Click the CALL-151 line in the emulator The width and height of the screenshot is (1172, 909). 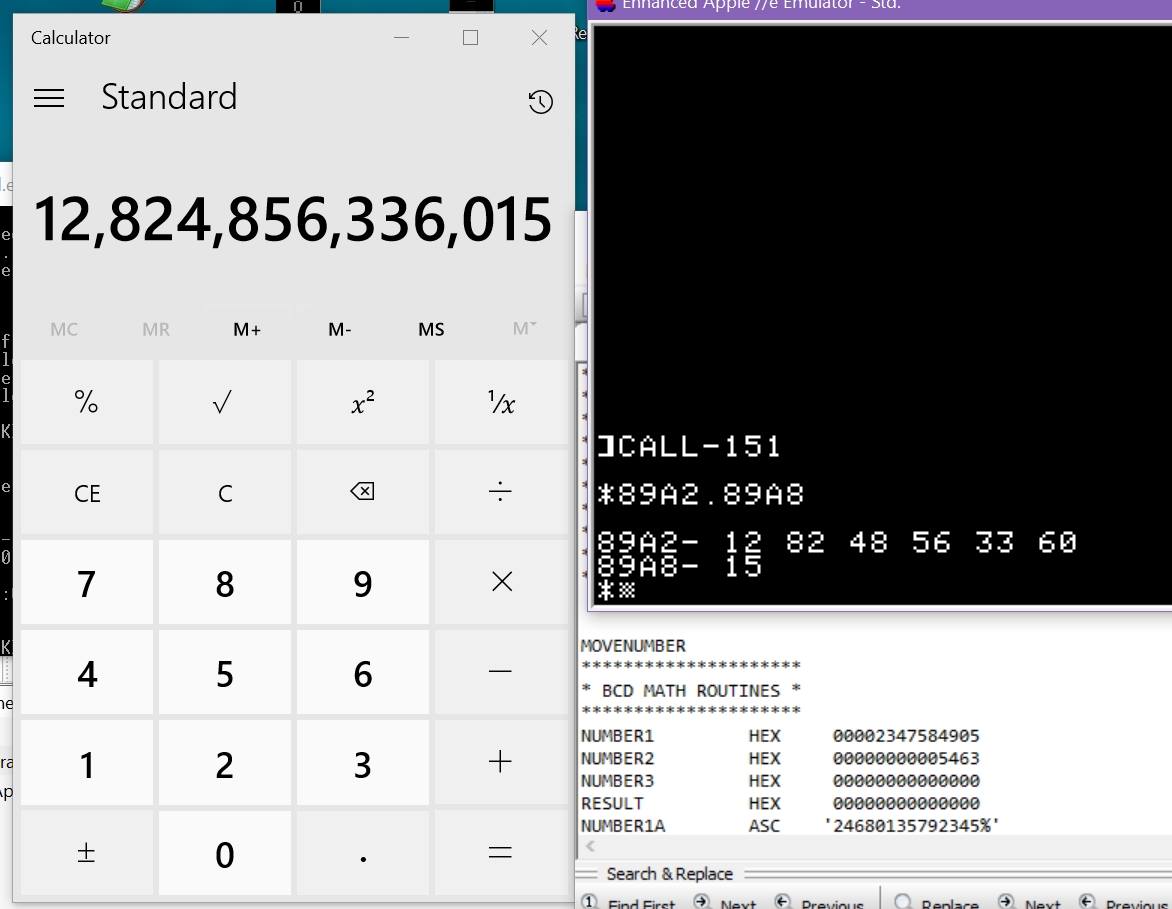tap(688, 446)
